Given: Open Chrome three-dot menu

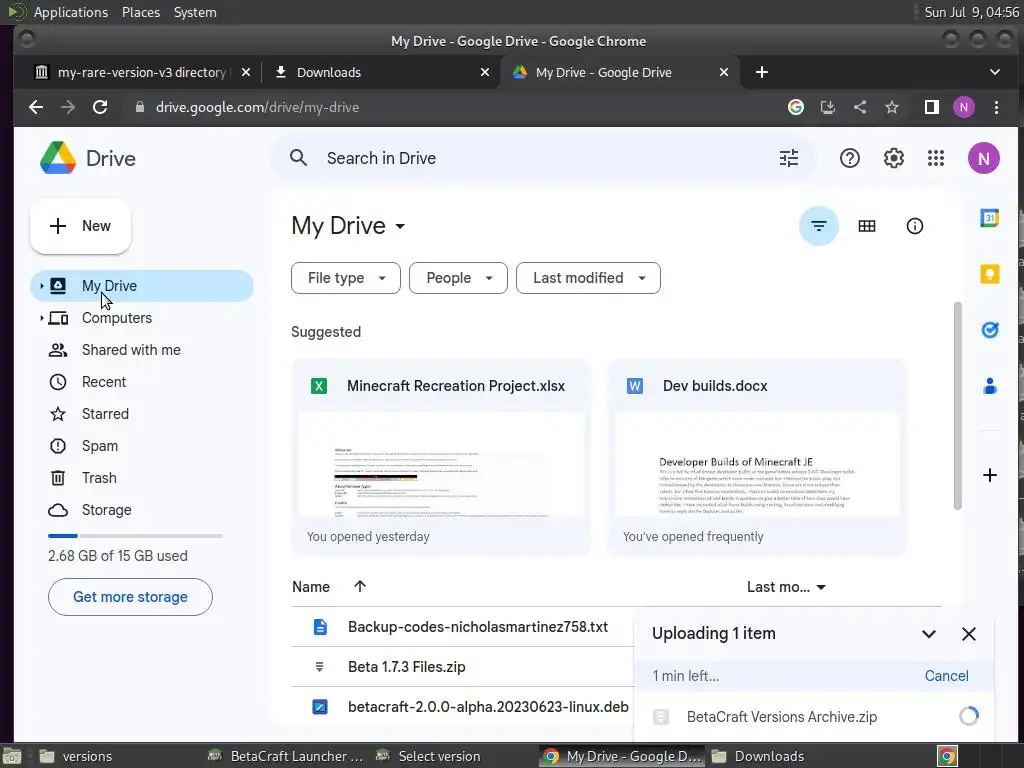Looking at the screenshot, I should pyautogui.click(x=996, y=107).
